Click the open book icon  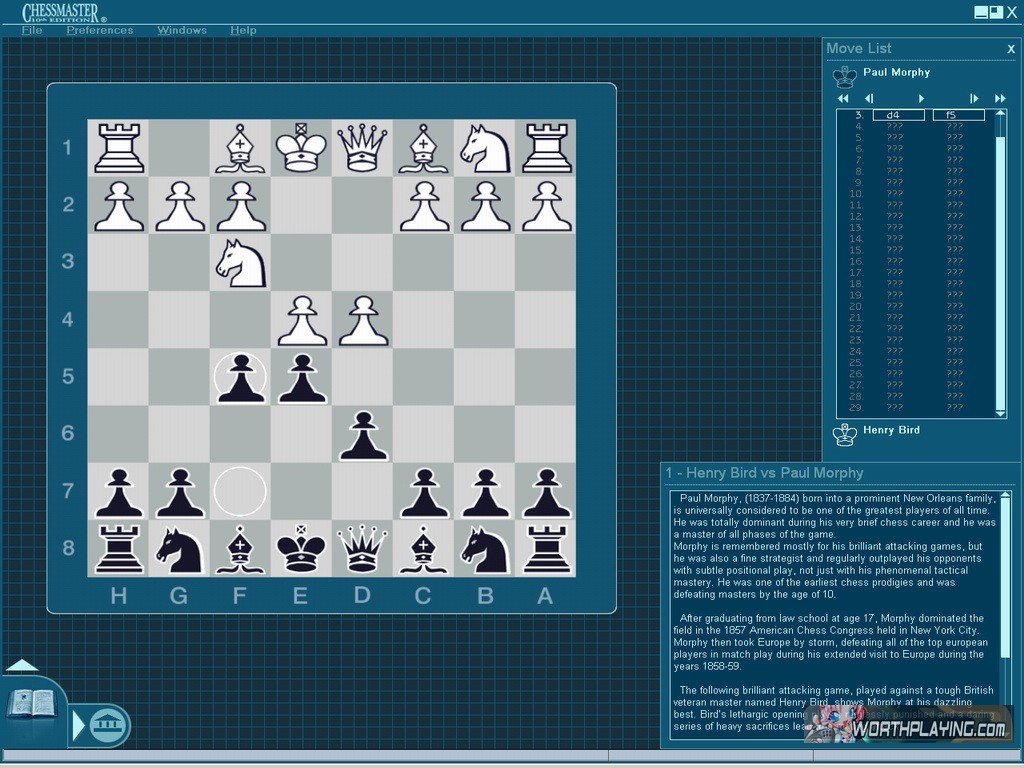click(x=32, y=704)
